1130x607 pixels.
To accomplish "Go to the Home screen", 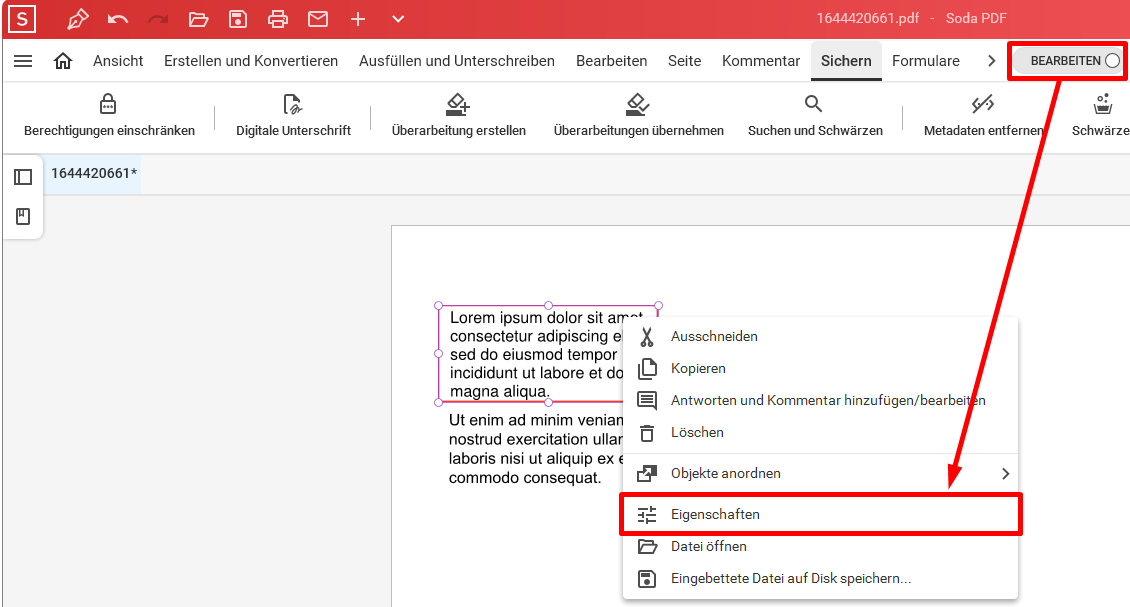I will [x=63, y=61].
